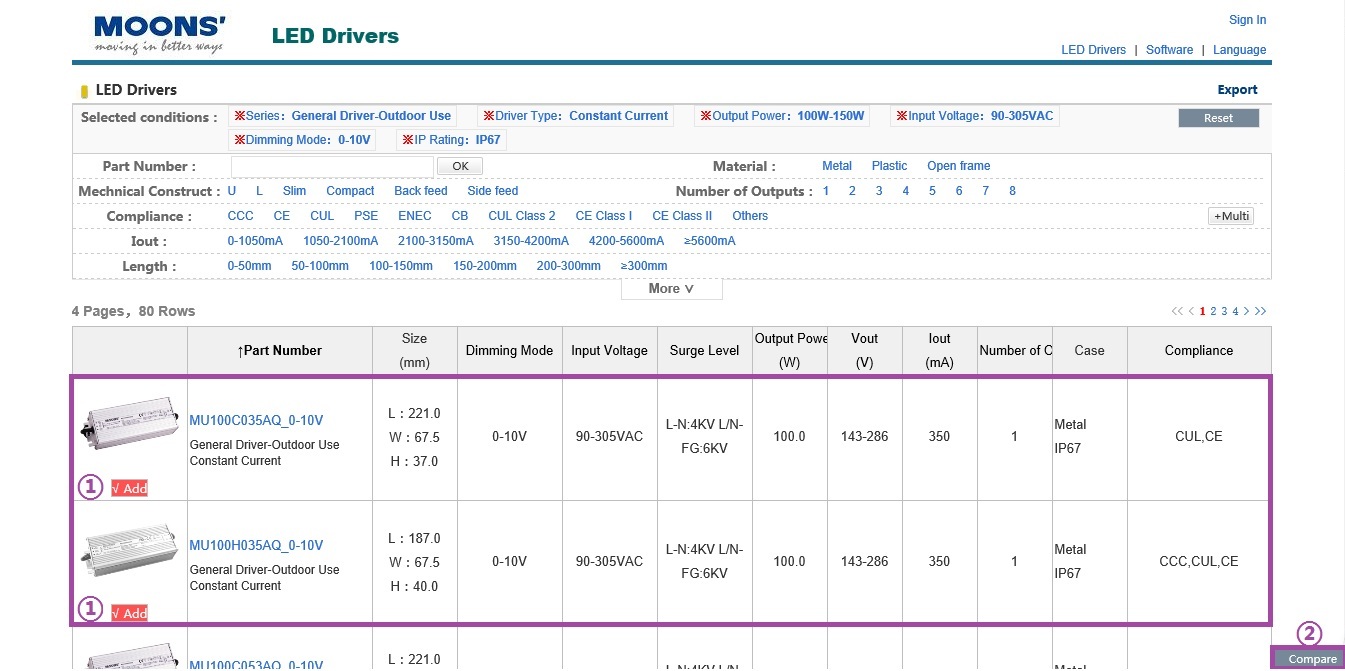1345x671 pixels.
Task: Open the MU100C035AQ_0-10V part link
Action: pyautogui.click(x=256, y=420)
